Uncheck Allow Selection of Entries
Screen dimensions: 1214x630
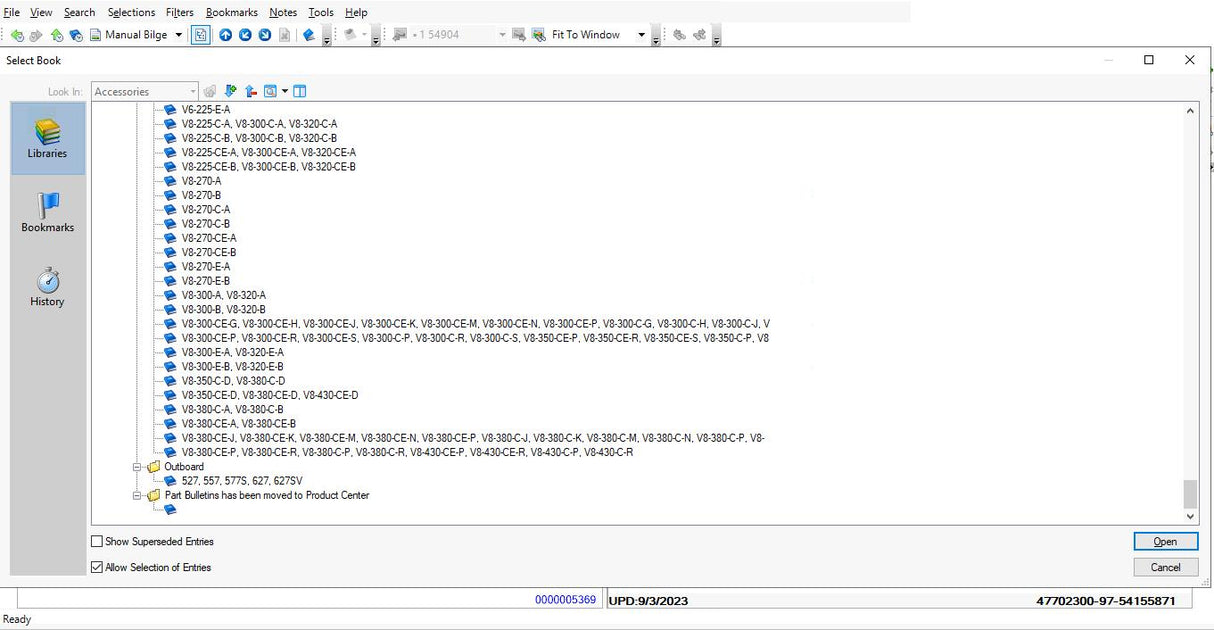point(97,567)
